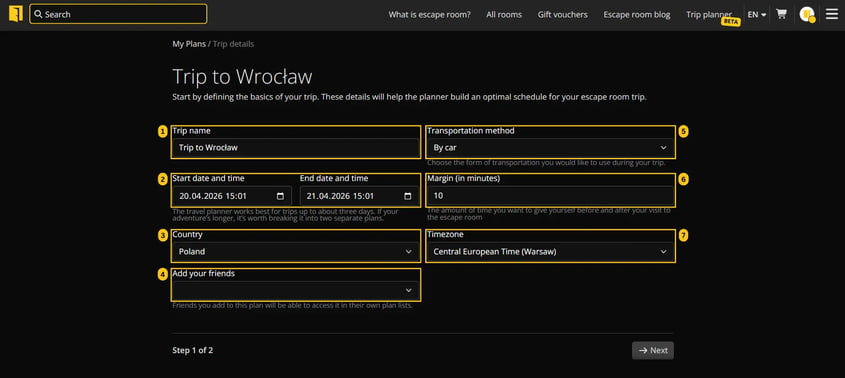Click the yellow door logo icon

16,14
